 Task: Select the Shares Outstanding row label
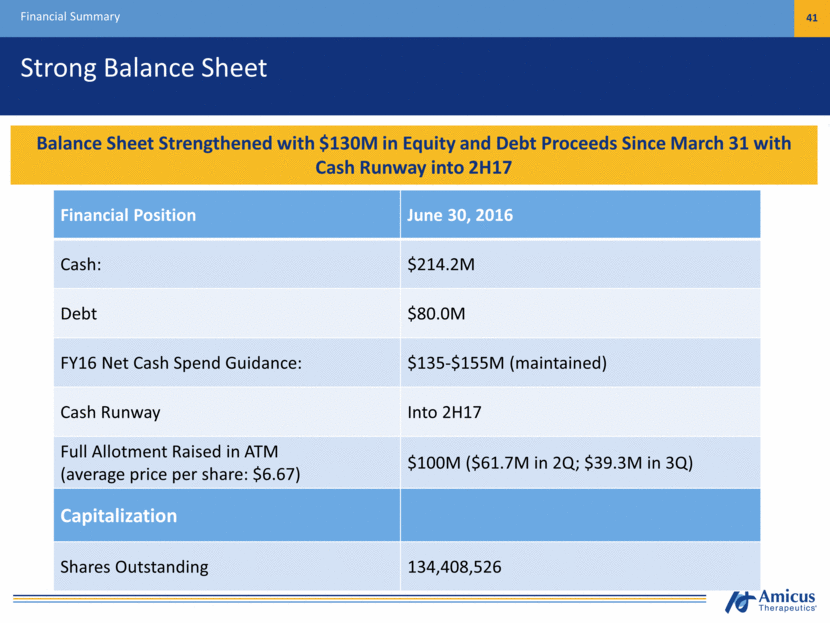click(136, 567)
